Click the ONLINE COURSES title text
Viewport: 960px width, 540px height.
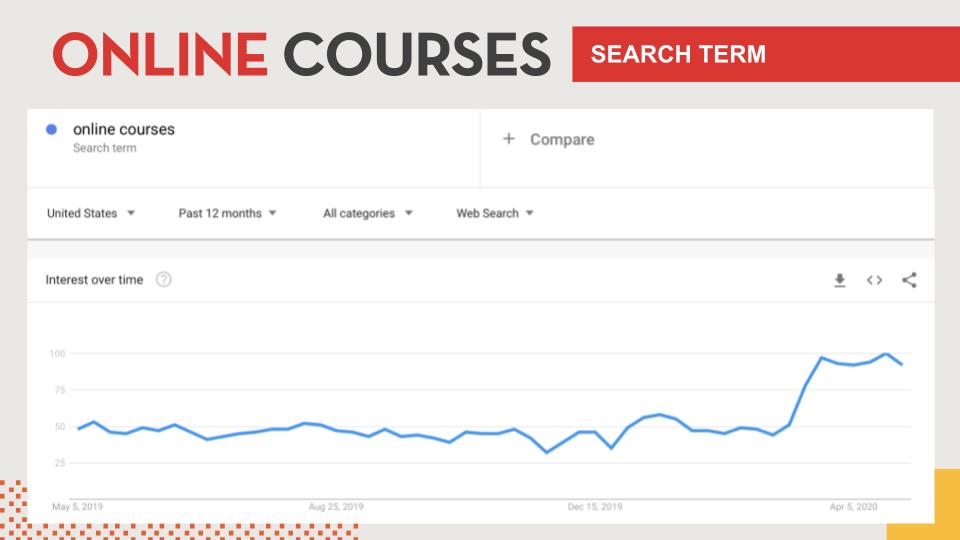pos(302,54)
